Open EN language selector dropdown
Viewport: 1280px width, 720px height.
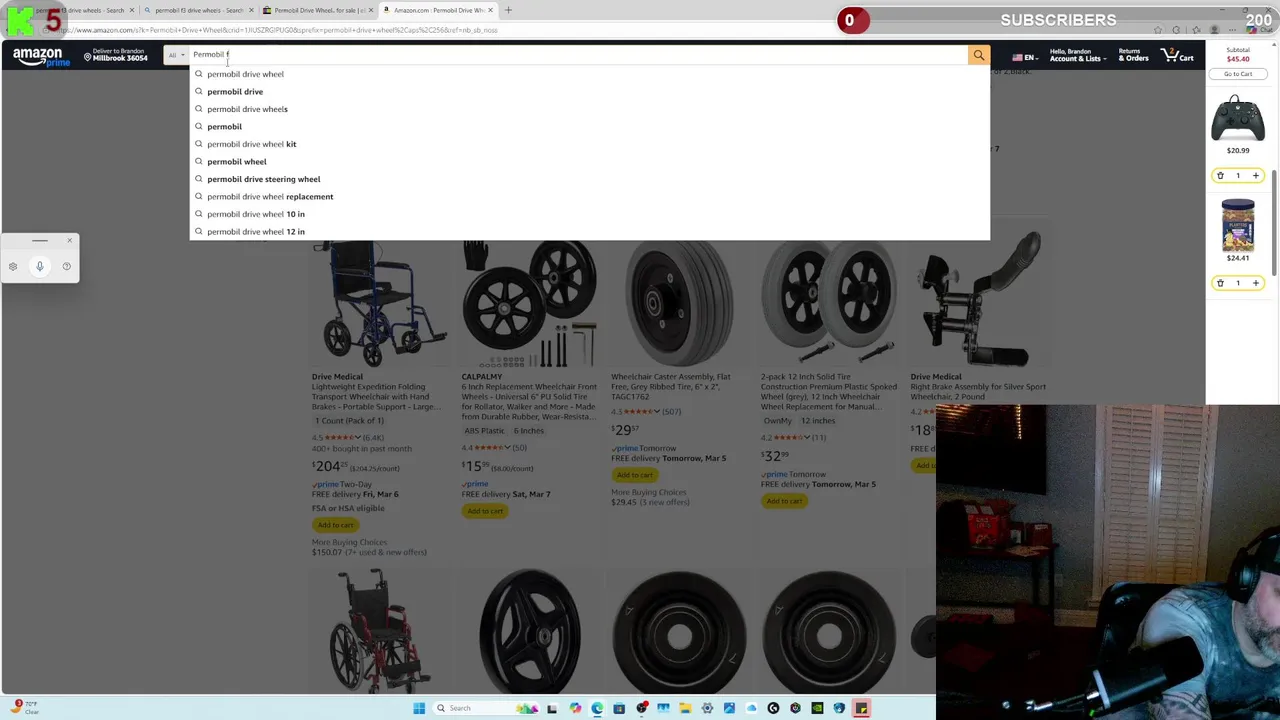coord(1024,58)
